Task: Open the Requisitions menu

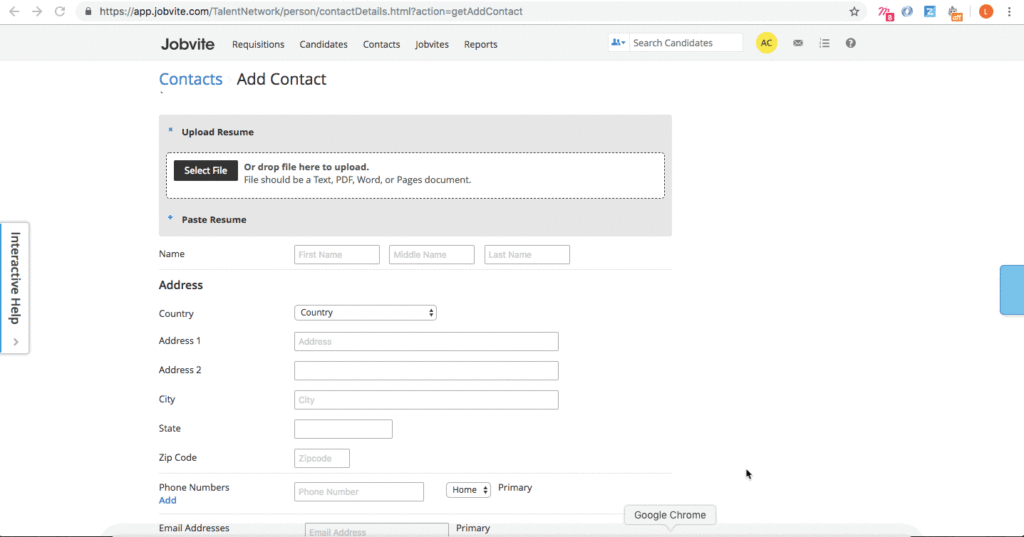Action: click(x=258, y=44)
